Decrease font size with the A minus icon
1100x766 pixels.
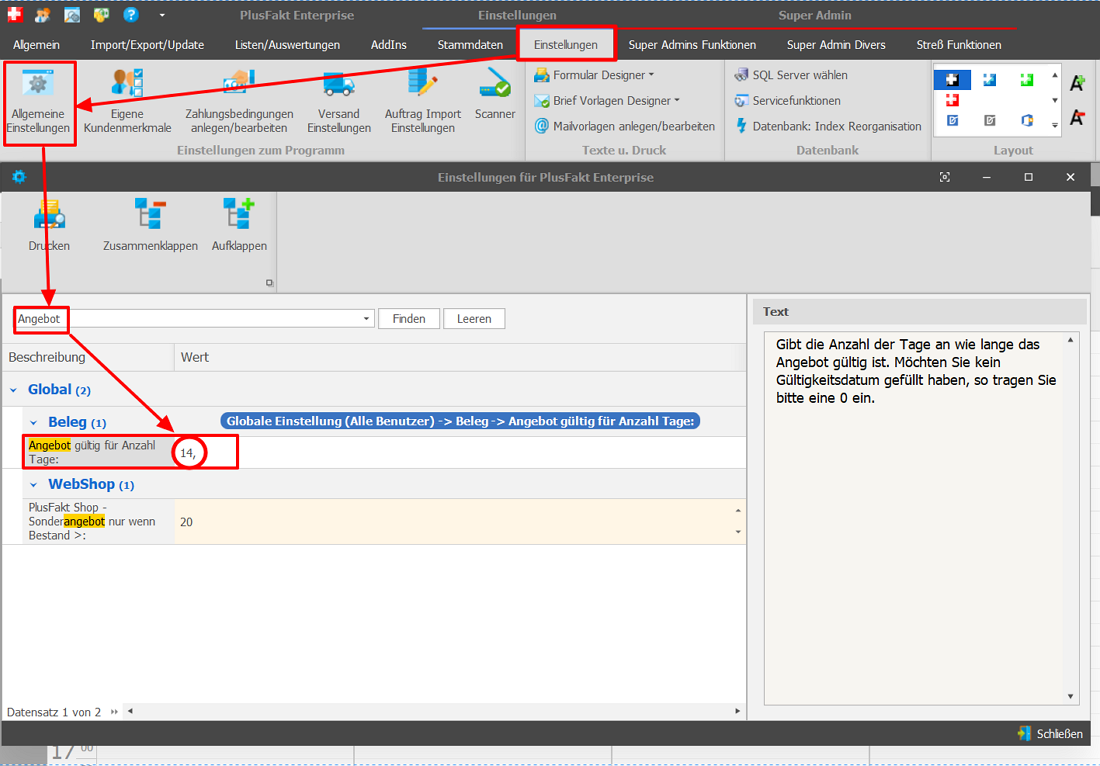pos(1078,117)
